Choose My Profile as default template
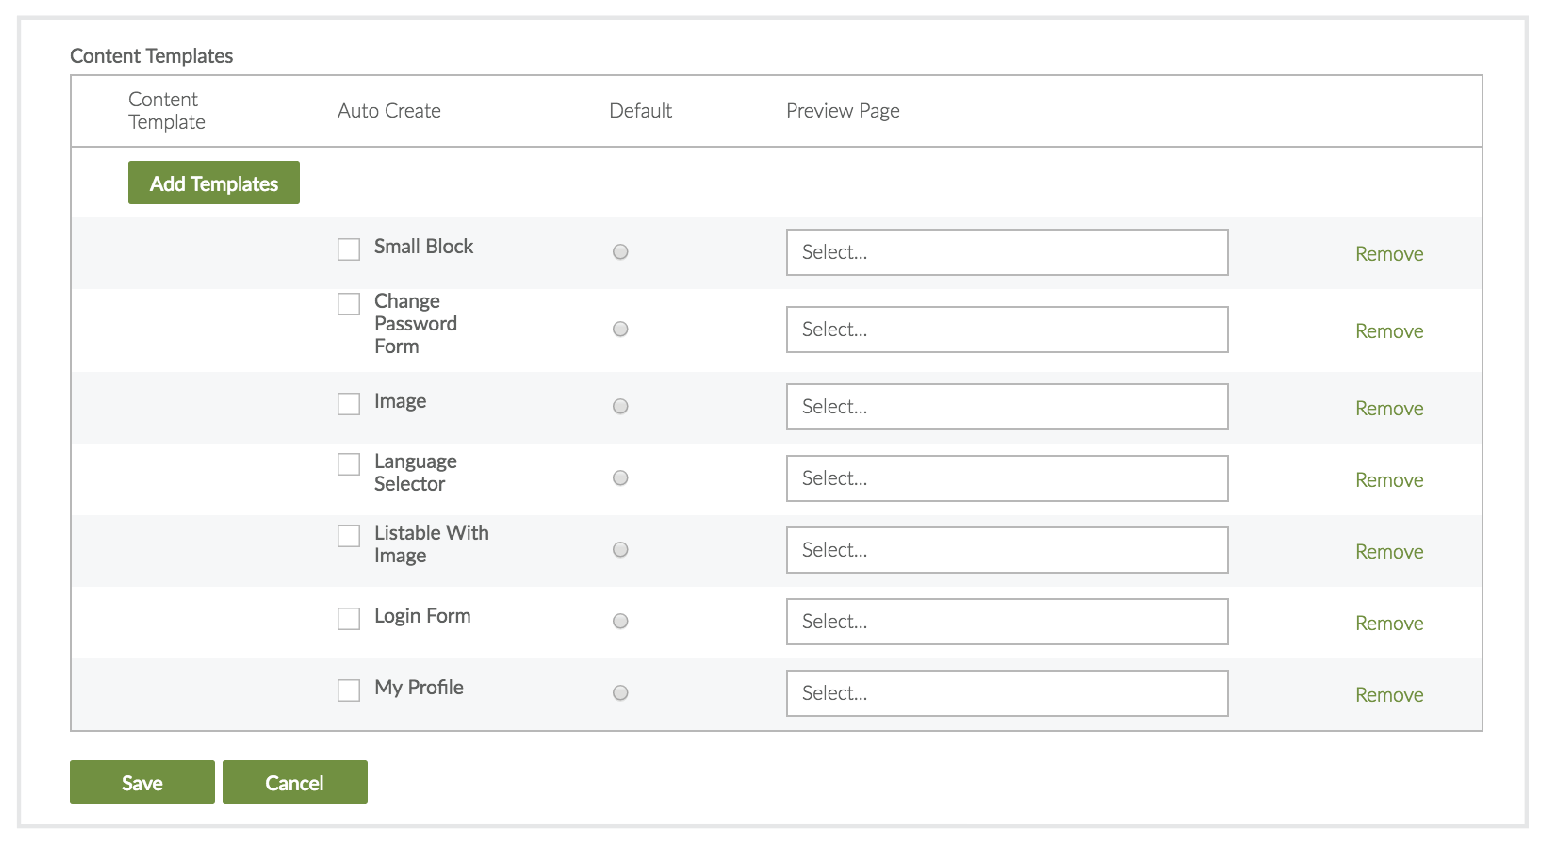The width and height of the screenshot is (1542, 842). coord(621,693)
